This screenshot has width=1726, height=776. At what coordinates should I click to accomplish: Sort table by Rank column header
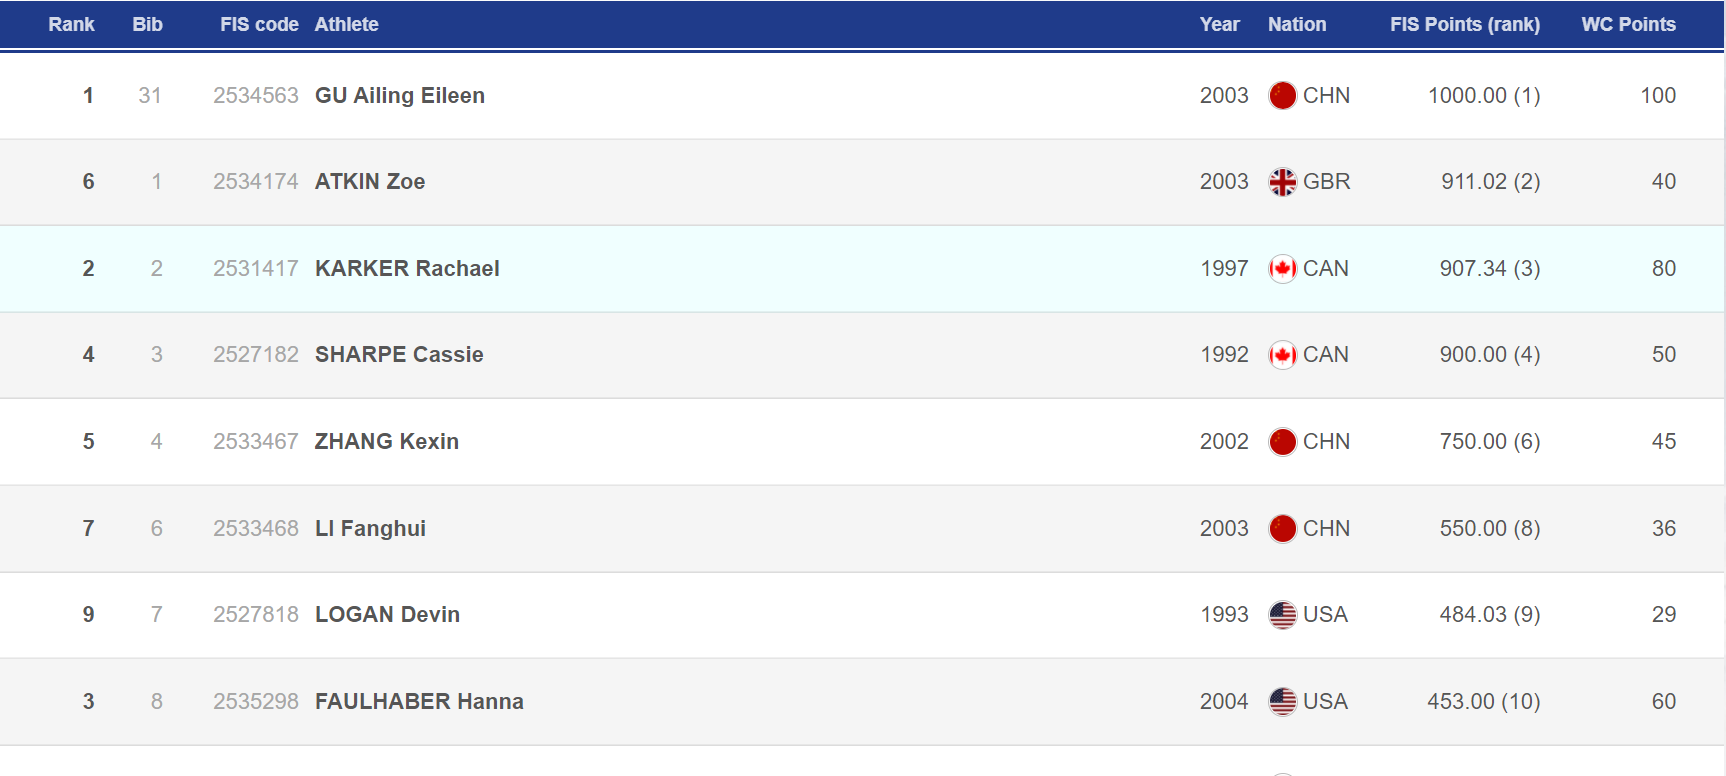(71, 24)
